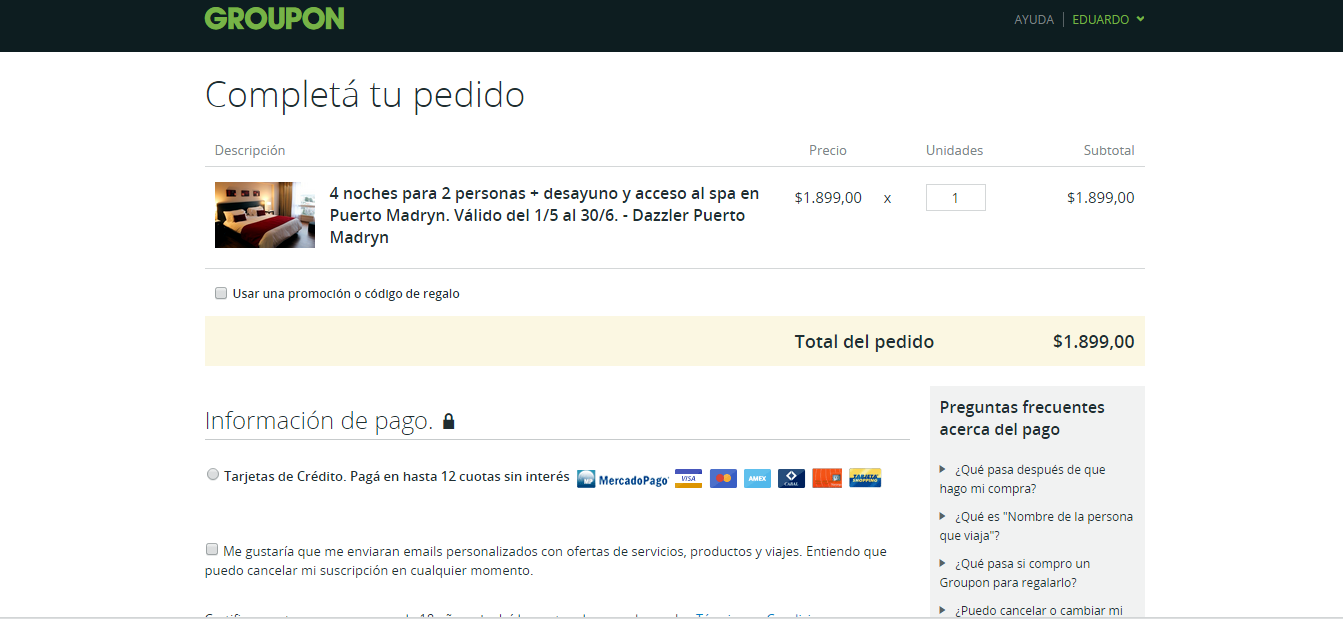Viewport: 1343px width, 619px height.
Task: Open the AYUDA link in the header
Action: [1033, 19]
